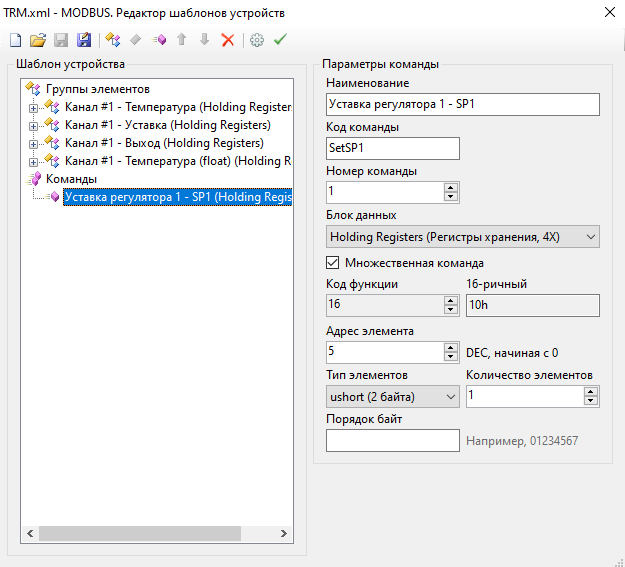Click the Add element diamond icon

(136, 40)
